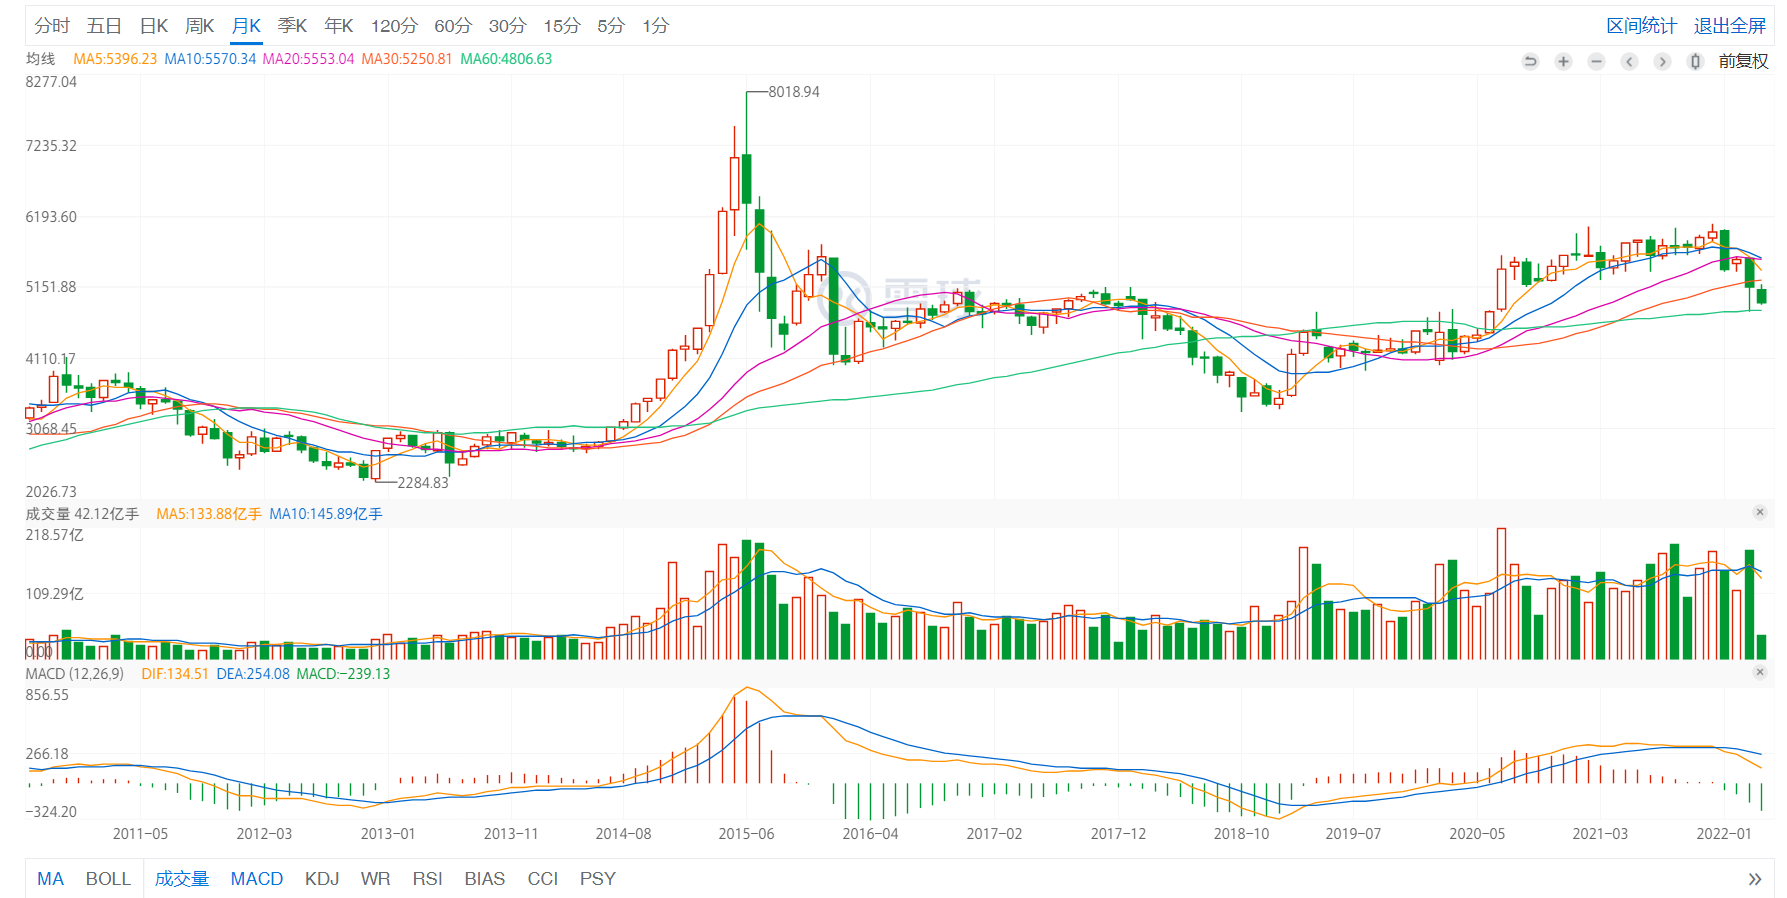Viewport: 1787px width, 898px height.
Task: Shift chart left with the back arrow
Action: pyautogui.click(x=1629, y=62)
